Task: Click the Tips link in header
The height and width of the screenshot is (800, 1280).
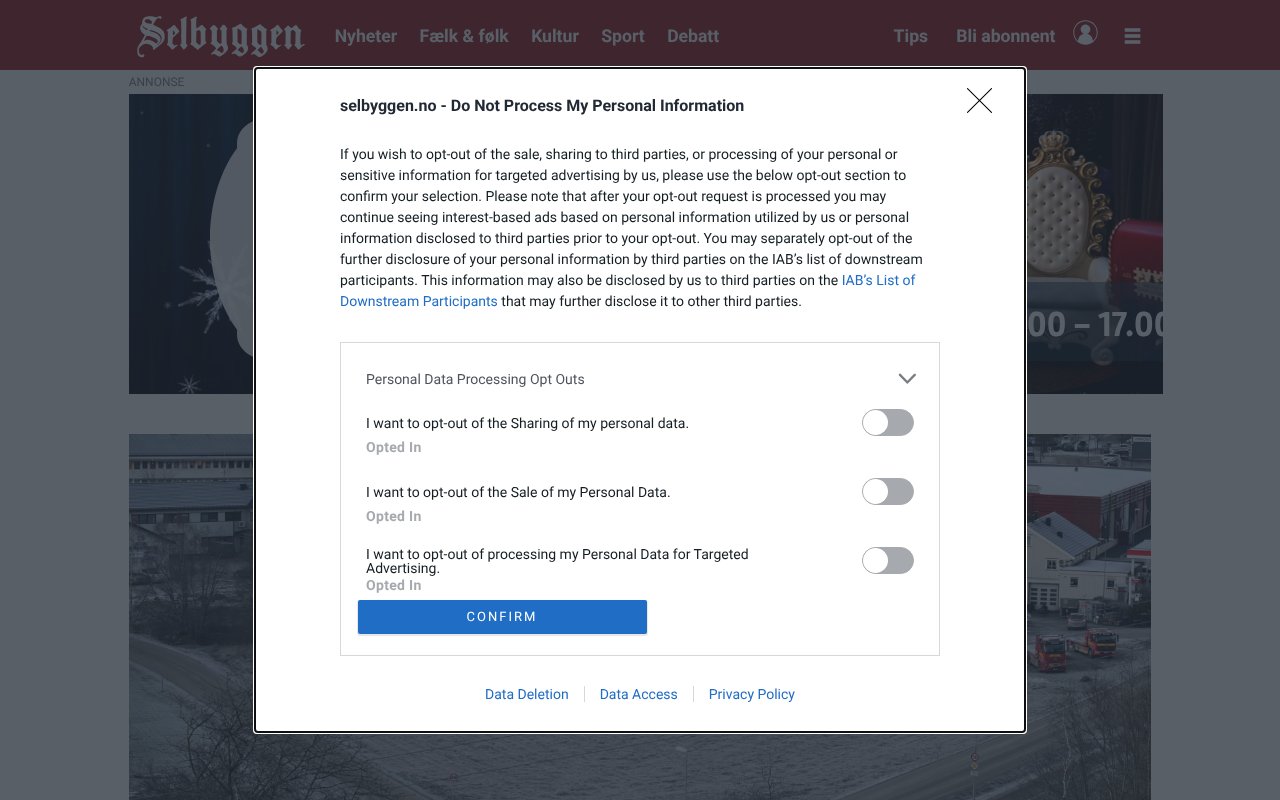Action: pos(910,36)
